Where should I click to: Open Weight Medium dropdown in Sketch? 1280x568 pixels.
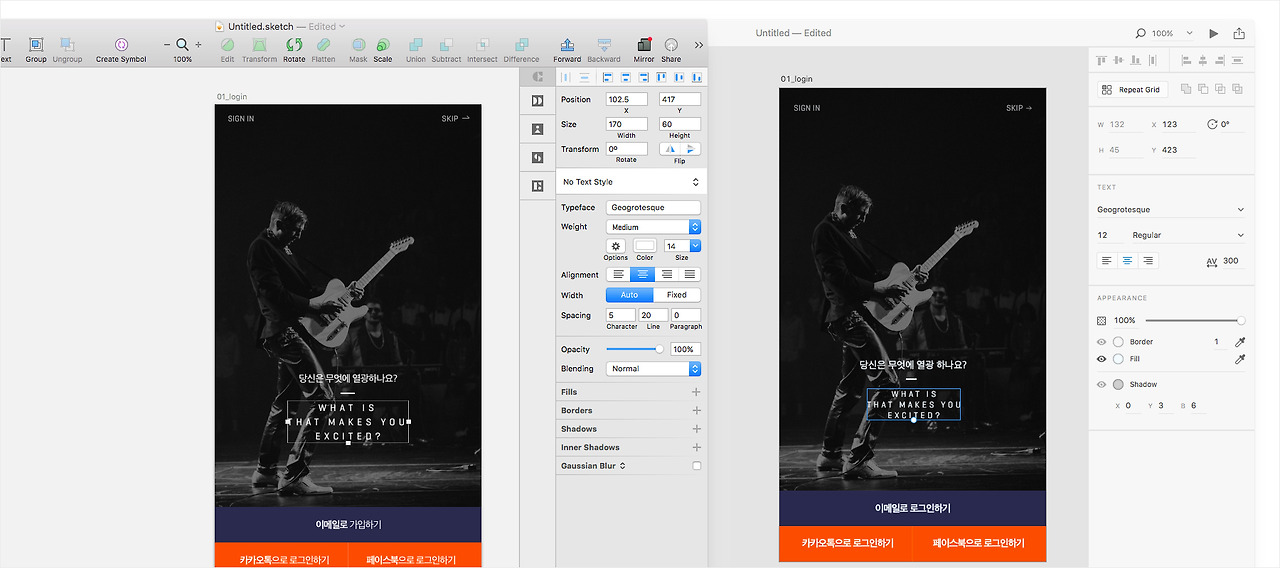click(x=653, y=227)
